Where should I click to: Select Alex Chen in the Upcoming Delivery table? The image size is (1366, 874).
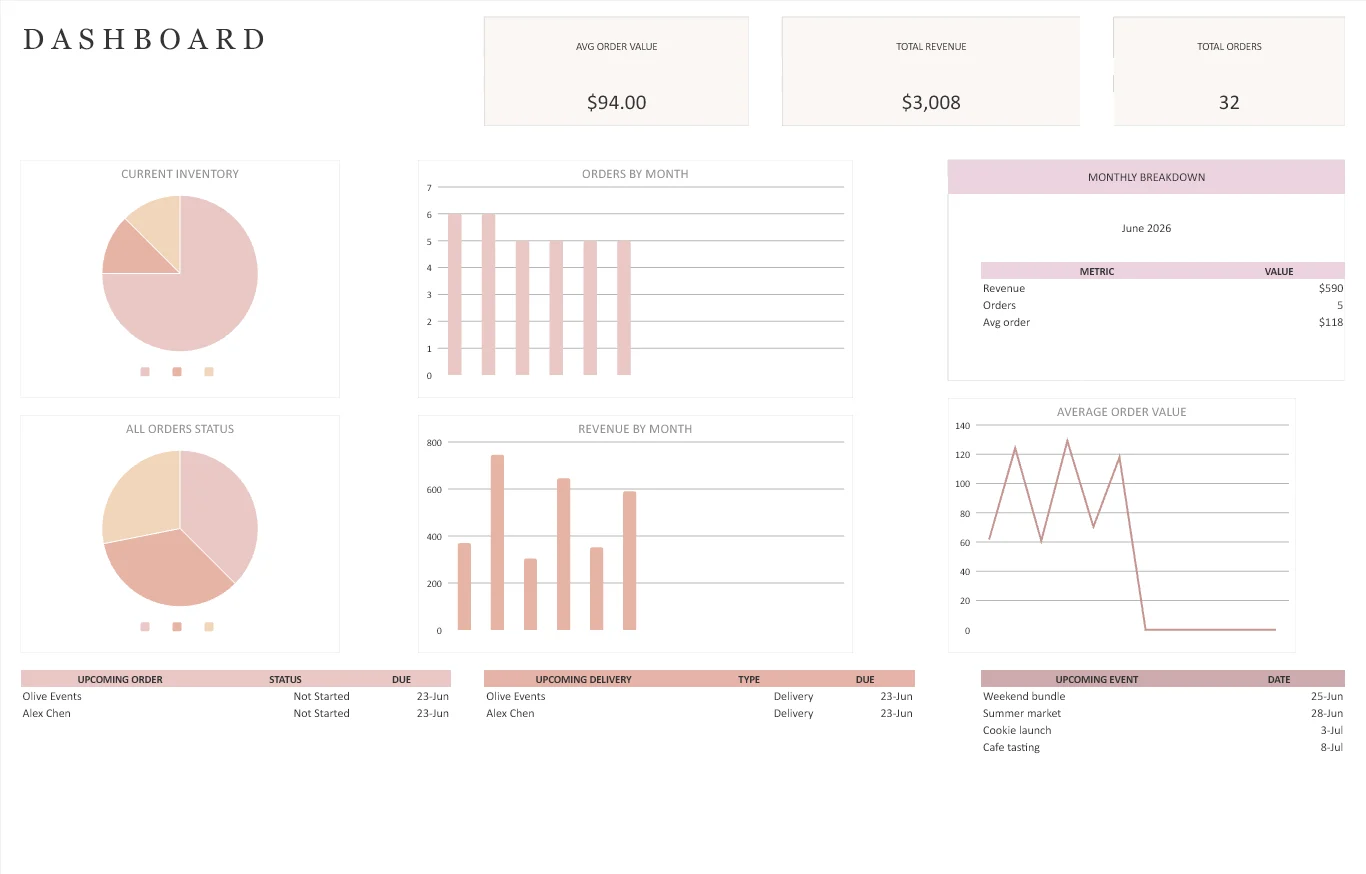[x=510, y=713]
